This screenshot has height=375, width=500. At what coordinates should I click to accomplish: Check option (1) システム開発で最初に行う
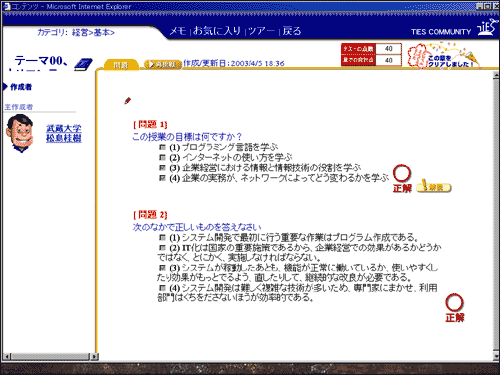click(x=162, y=238)
